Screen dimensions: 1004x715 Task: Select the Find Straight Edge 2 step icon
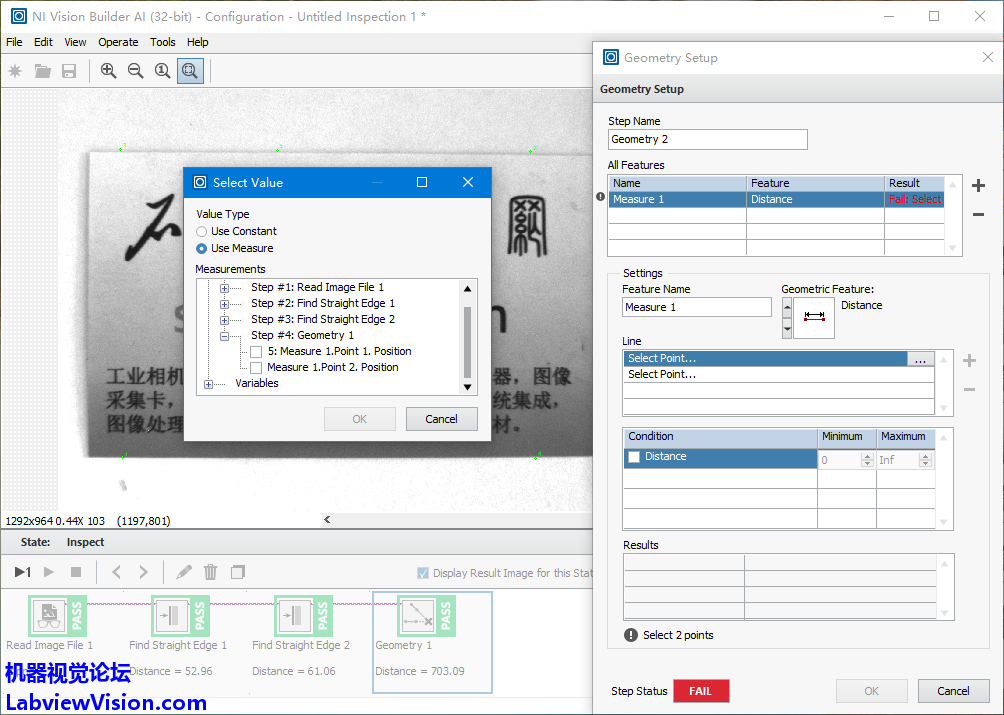click(x=304, y=615)
